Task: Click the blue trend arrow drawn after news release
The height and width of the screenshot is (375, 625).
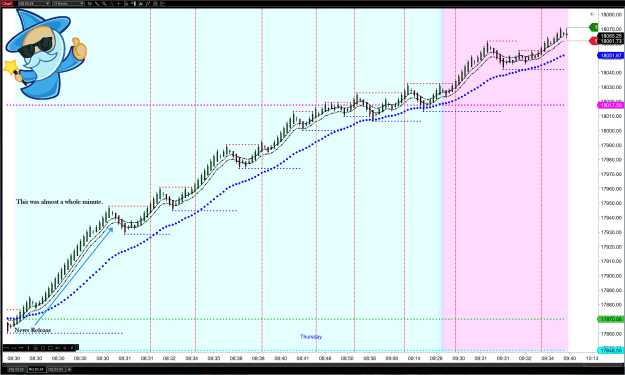Action: (74, 276)
